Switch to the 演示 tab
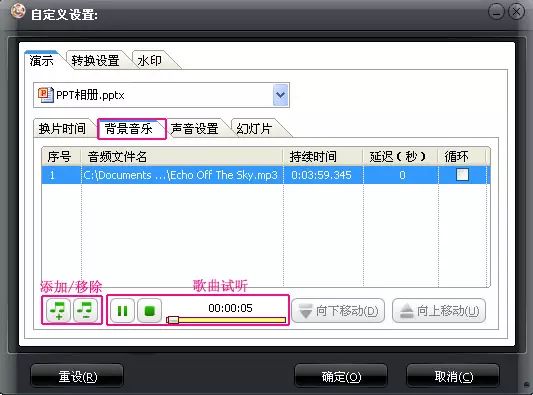The height and width of the screenshot is (395, 533). (41, 61)
